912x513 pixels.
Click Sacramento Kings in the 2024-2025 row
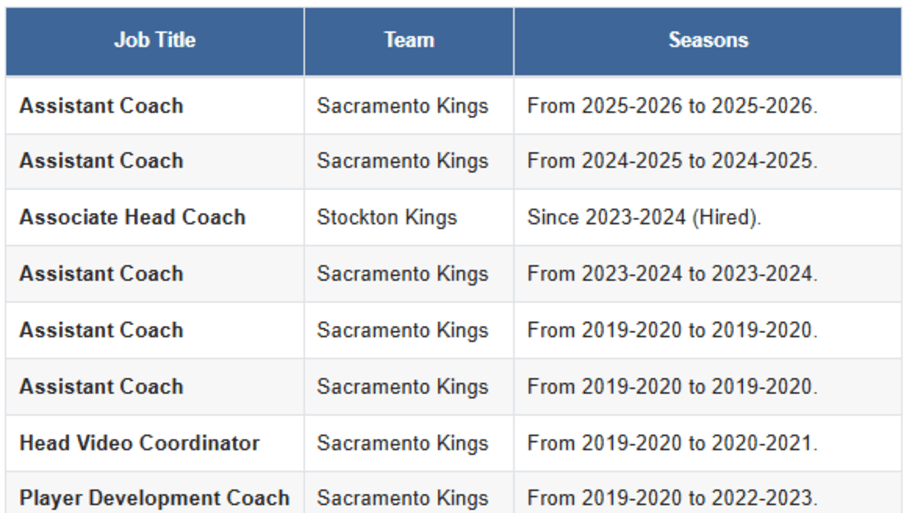(x=402, y=161)
